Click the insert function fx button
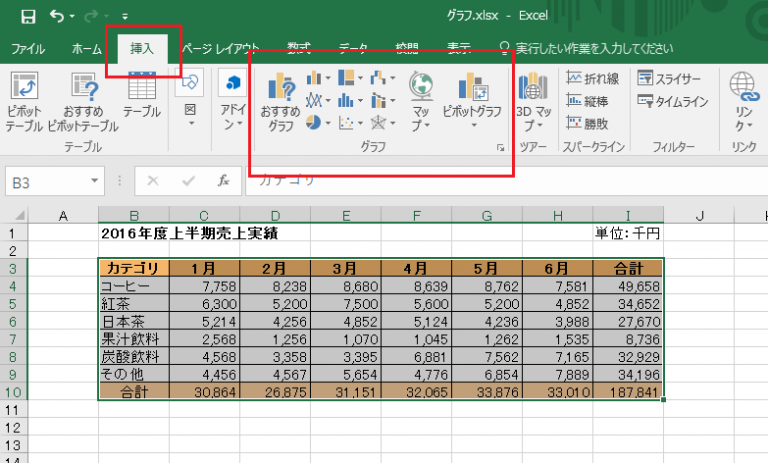 click(224, 181)
